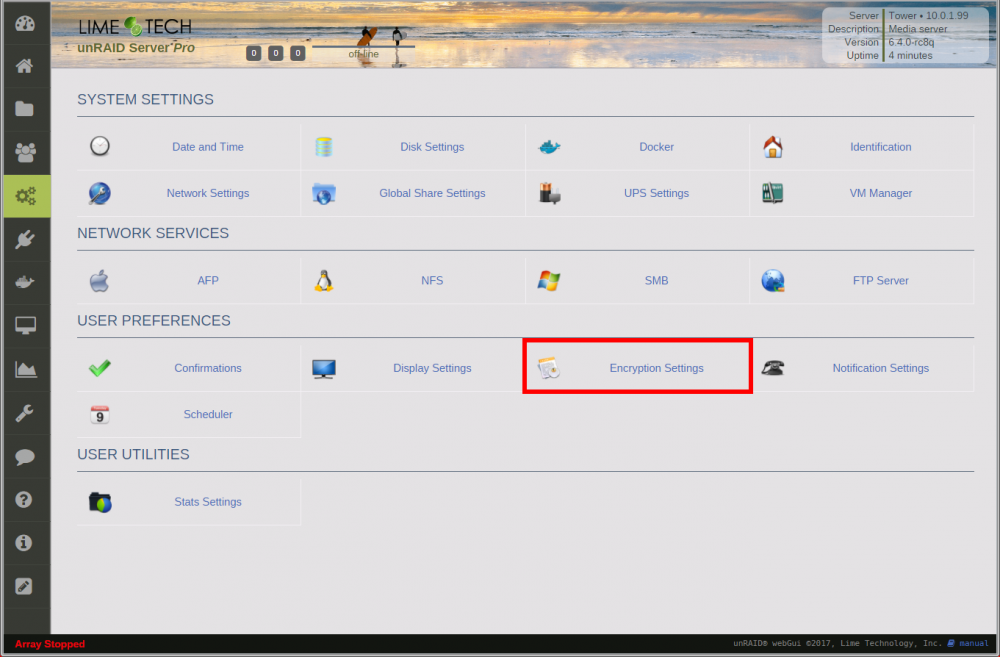Click the Disk Settings database icon

[324, 147]
